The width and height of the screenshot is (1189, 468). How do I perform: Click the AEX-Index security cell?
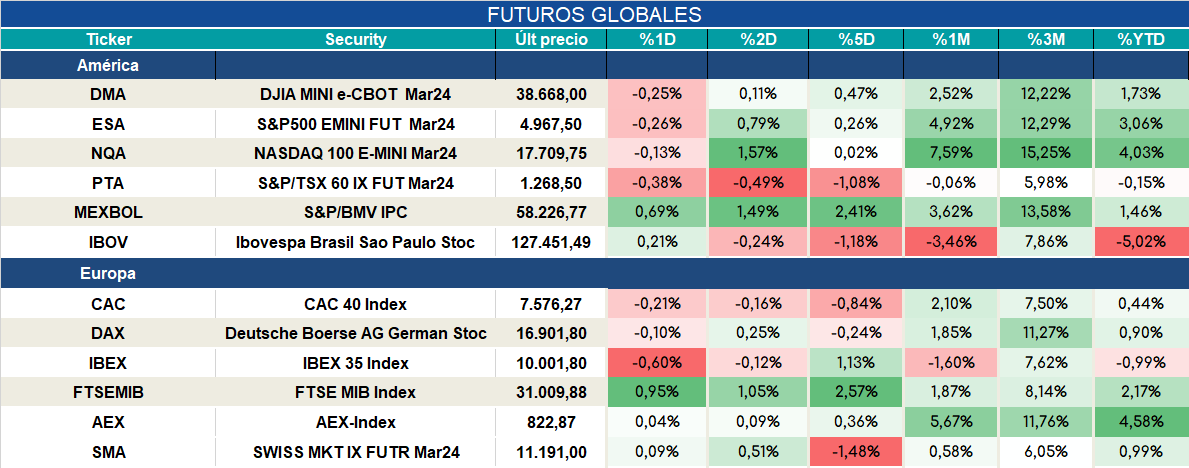(x=356, y=422)
